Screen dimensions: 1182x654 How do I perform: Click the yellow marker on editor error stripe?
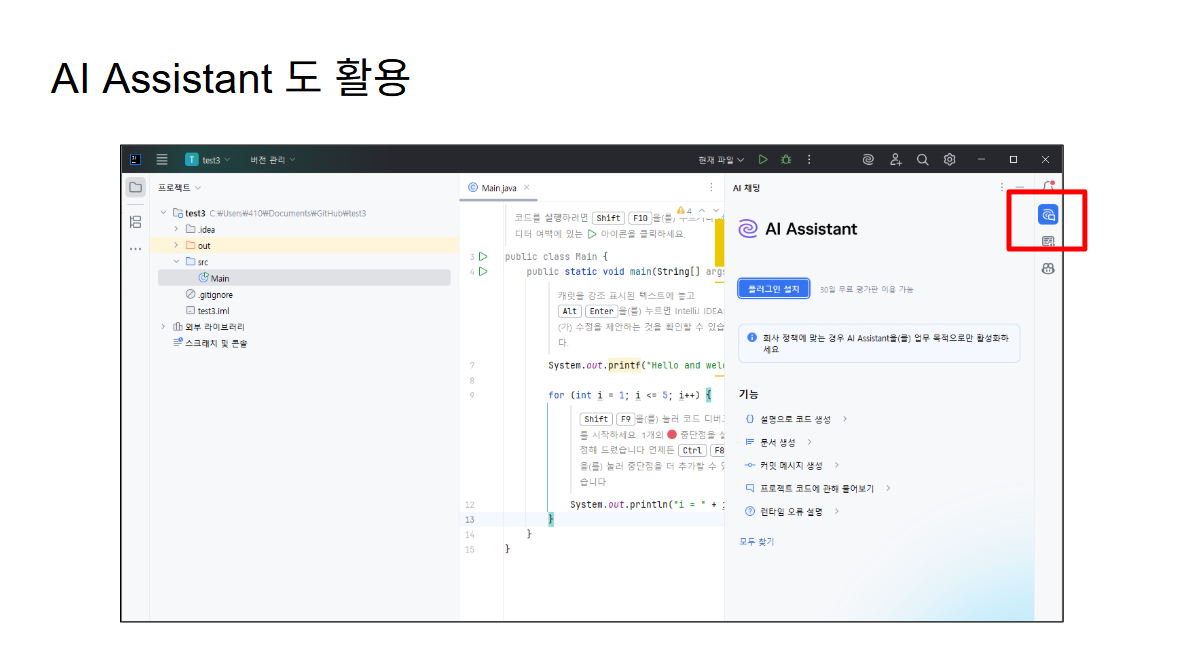tap(719, 243)
